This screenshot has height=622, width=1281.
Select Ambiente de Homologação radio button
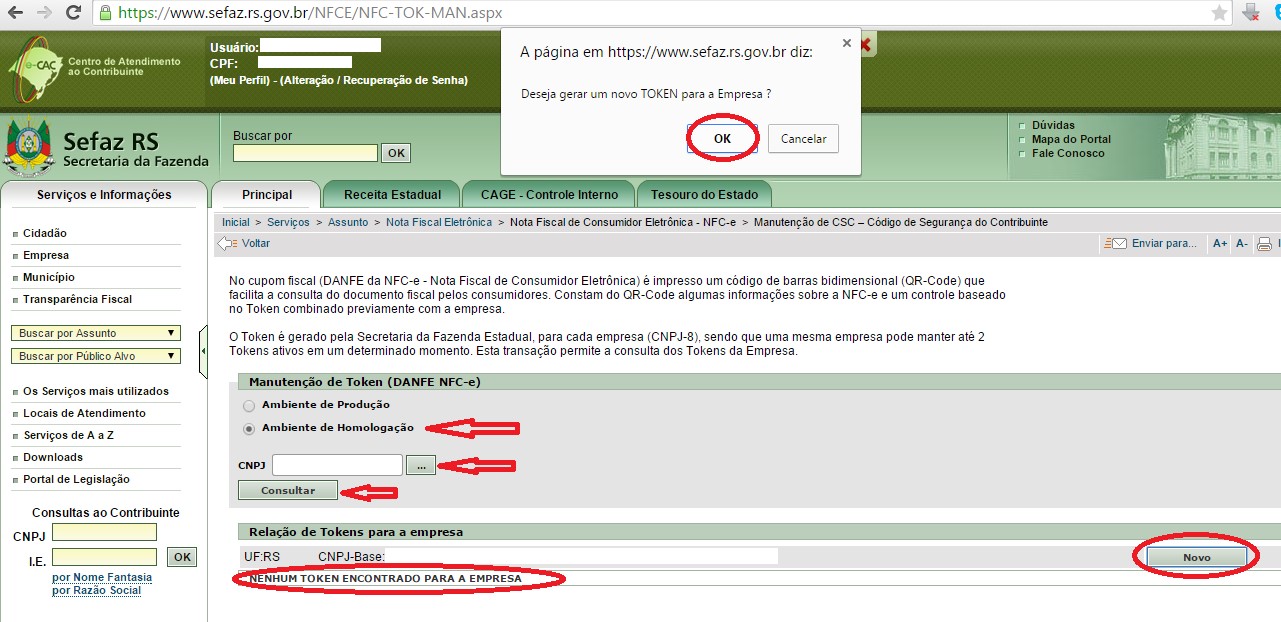pyautogui.click(x=249, y=428)
